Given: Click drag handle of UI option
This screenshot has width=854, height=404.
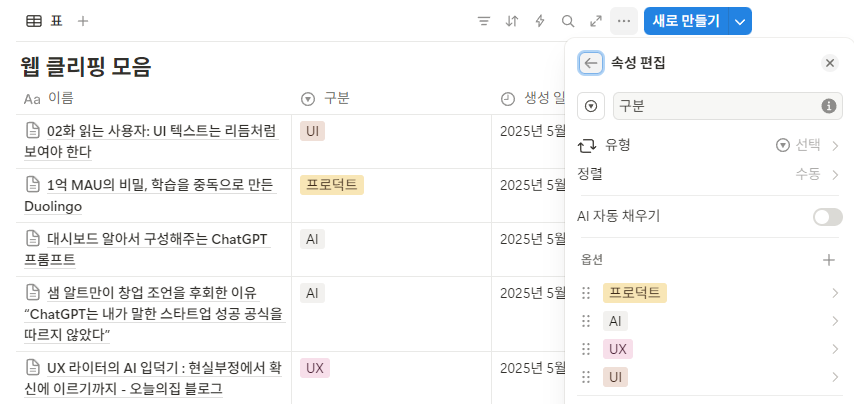Looking at the screenshot, I should [x=586, y=377].
